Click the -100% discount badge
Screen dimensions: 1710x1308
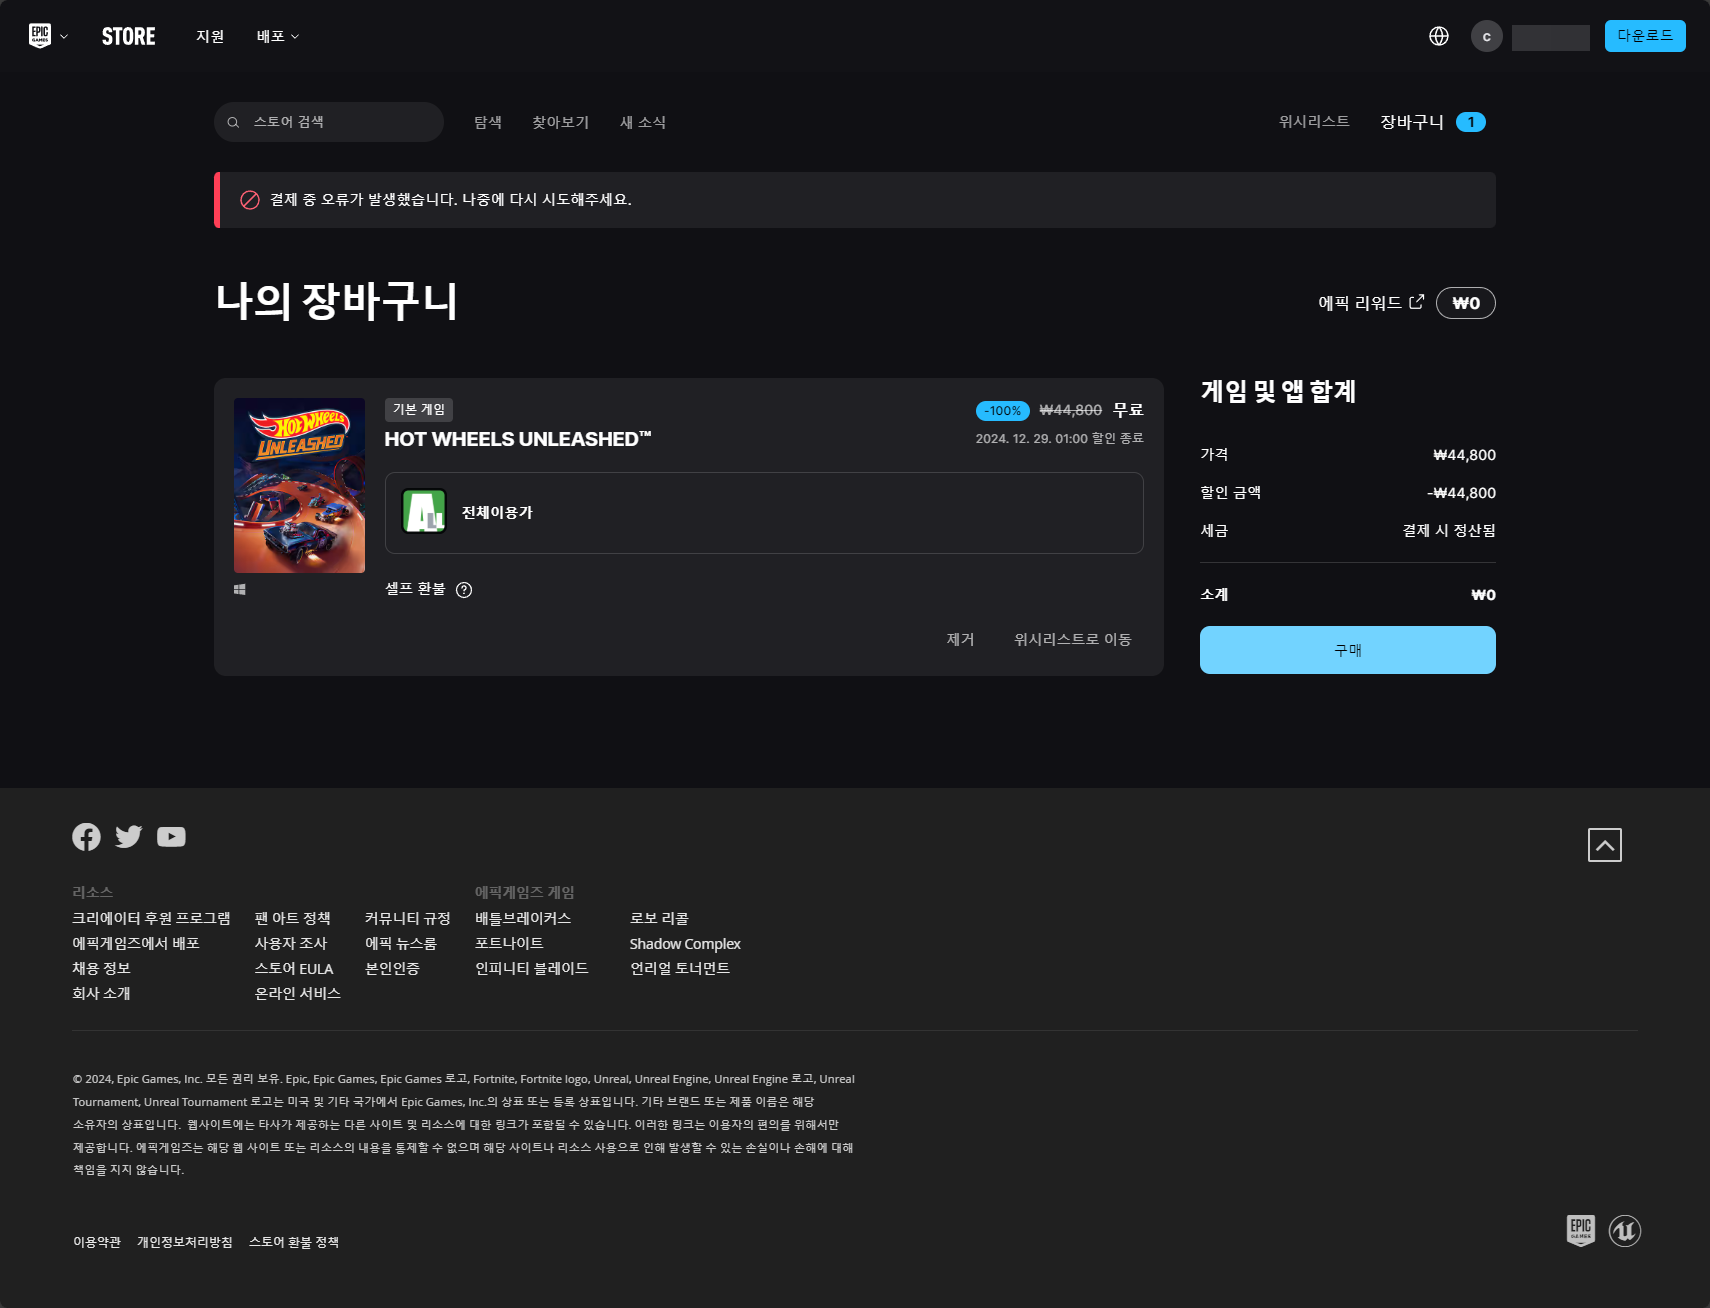tap(1003, 411)
